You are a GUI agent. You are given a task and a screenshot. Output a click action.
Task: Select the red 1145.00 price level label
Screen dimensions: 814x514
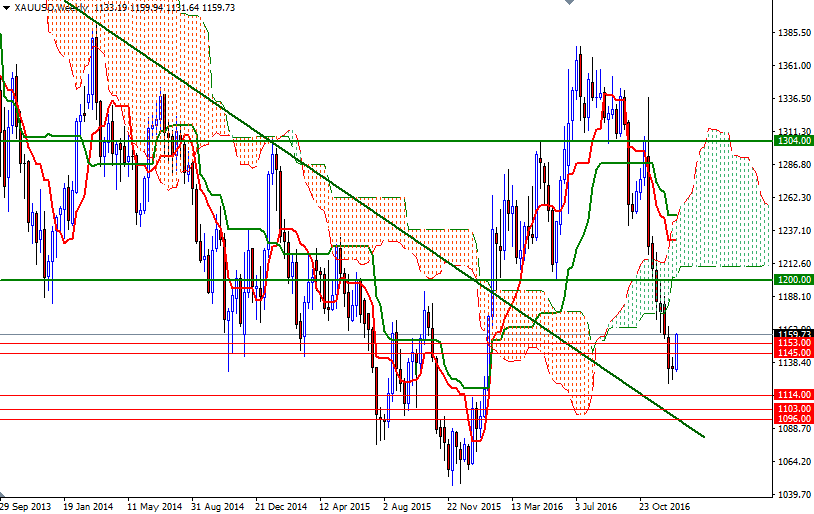[x=793, y=353]
